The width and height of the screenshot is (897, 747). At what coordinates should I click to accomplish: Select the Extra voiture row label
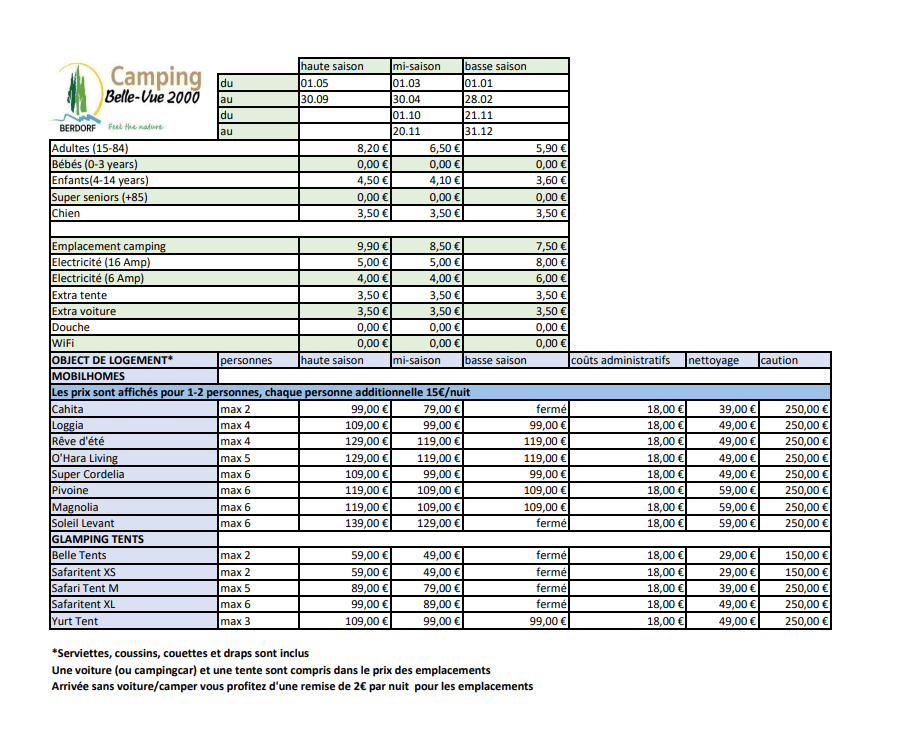[x=84, y=311]
